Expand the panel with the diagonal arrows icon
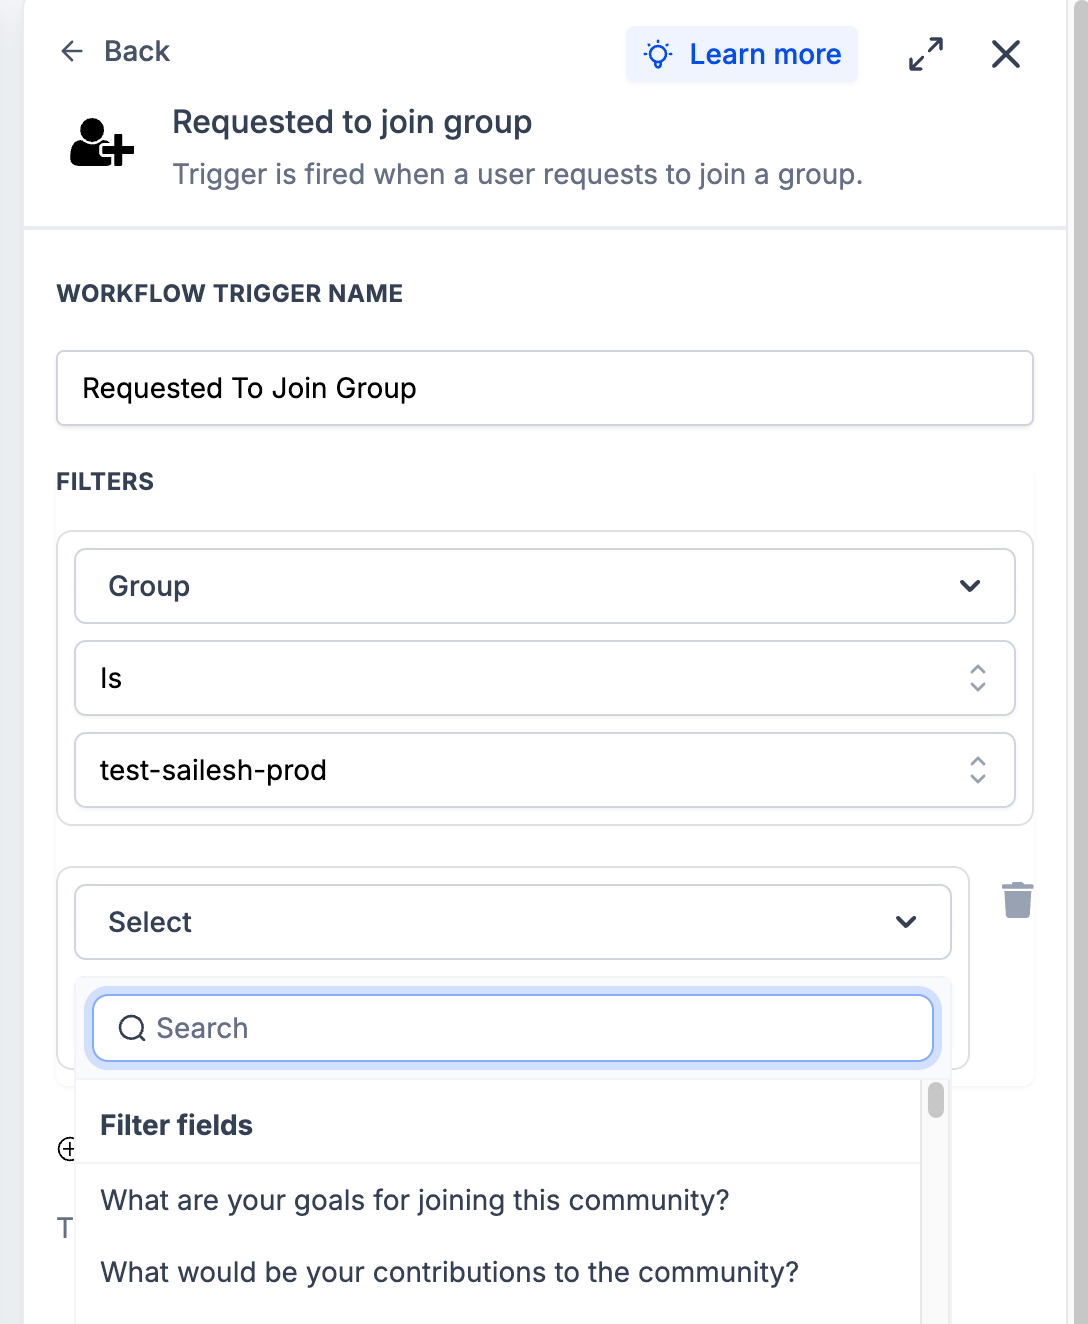 click(926, 54)
